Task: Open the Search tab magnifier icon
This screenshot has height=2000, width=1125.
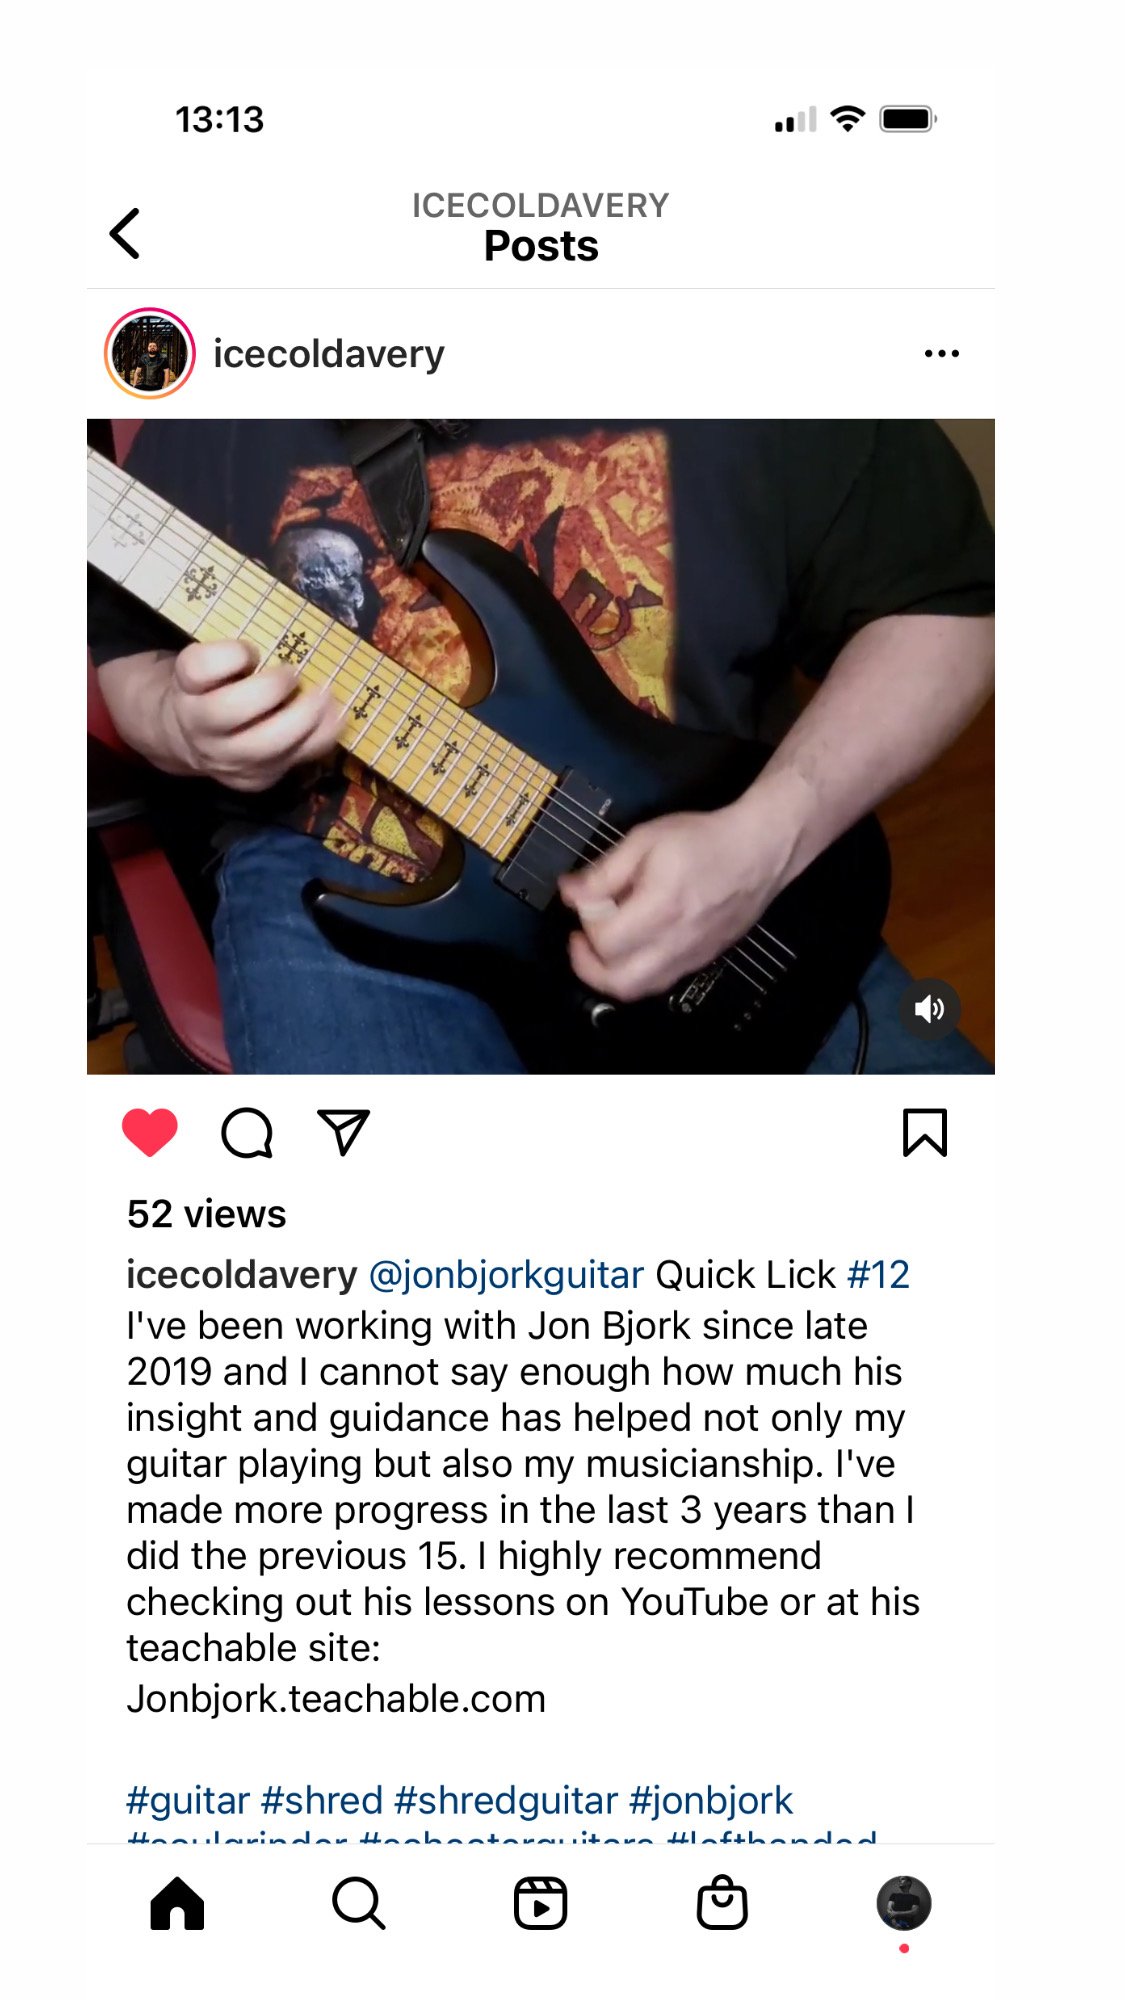Action: point(359,1903)
